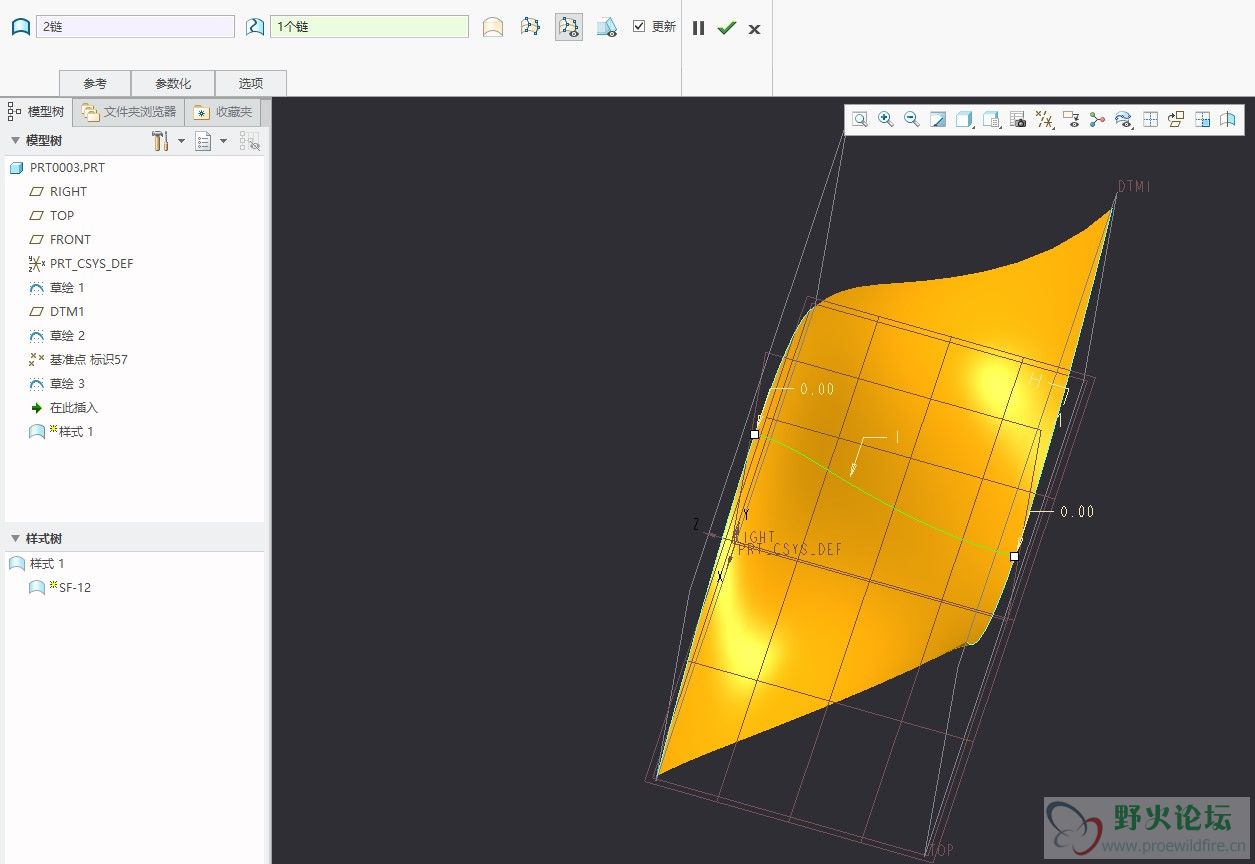1255x864 pixels.
Task: Open the model tree settings hammer icon
Action: click(160, 141)
